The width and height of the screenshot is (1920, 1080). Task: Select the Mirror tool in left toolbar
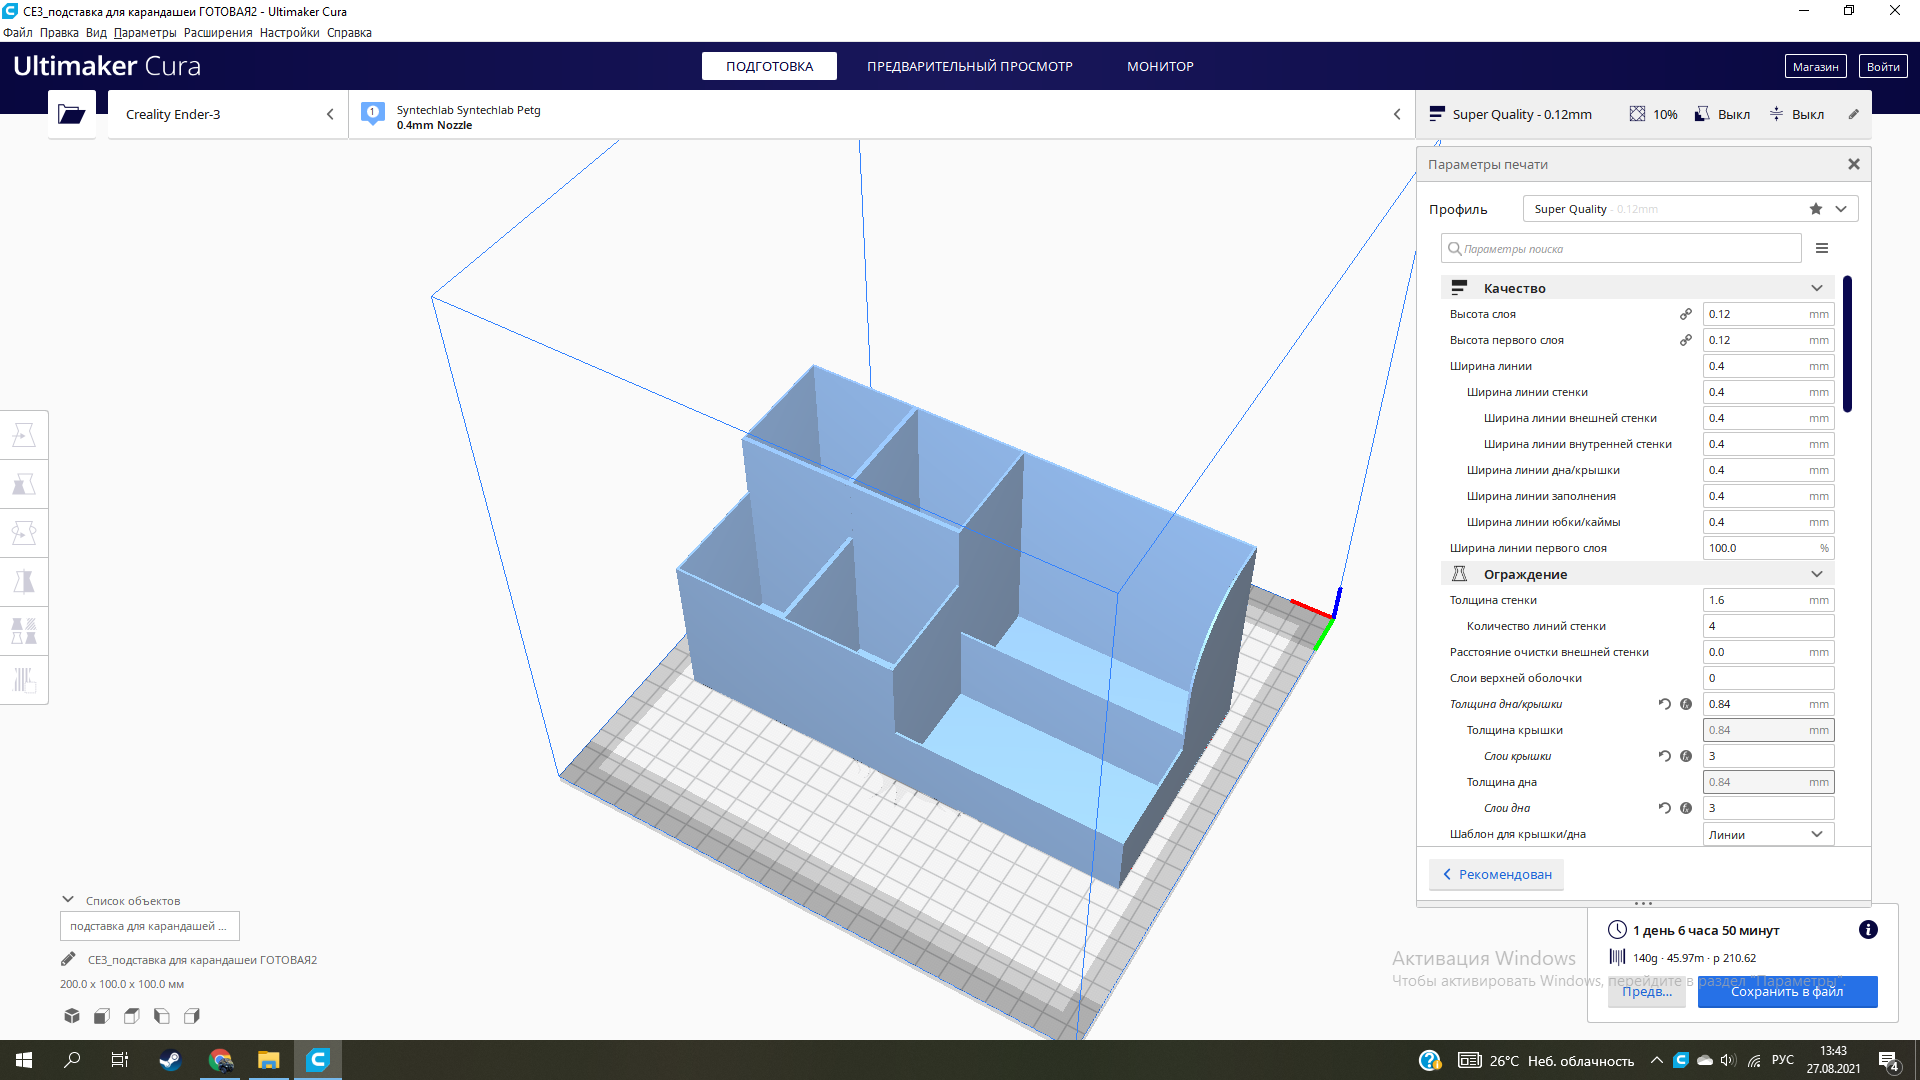coord(24,582)
